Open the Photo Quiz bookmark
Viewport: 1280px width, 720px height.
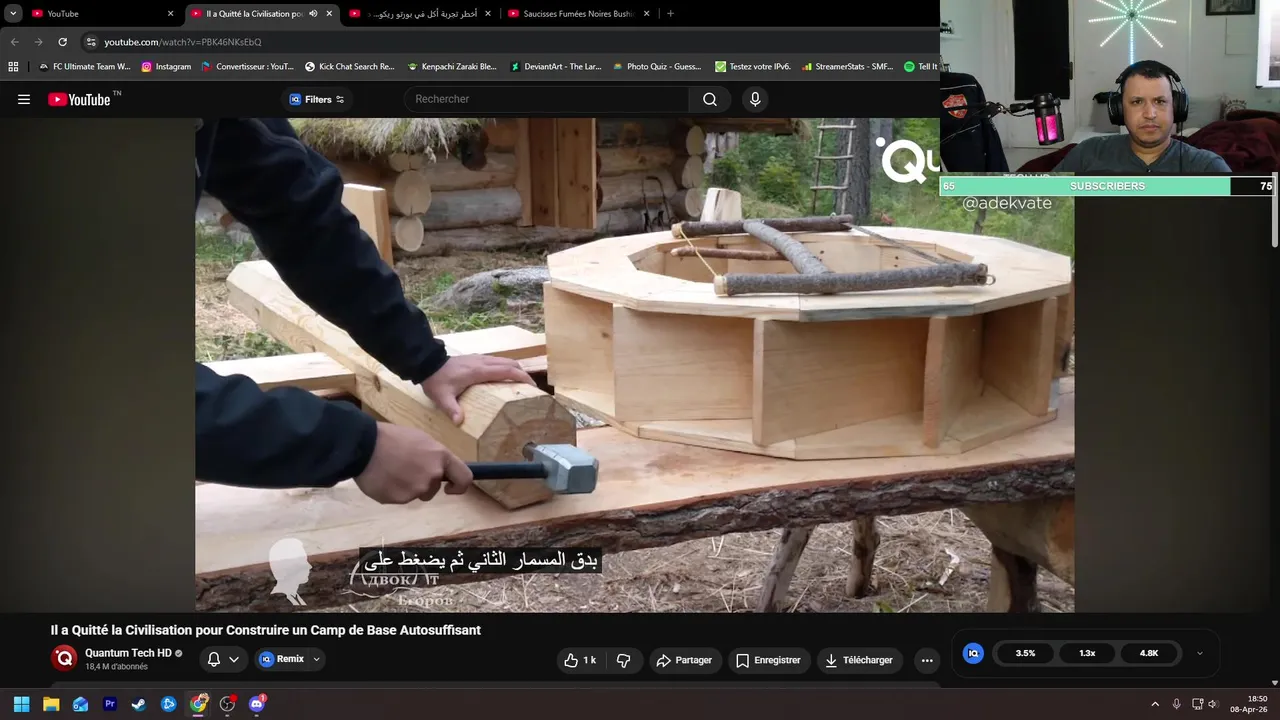656,67
